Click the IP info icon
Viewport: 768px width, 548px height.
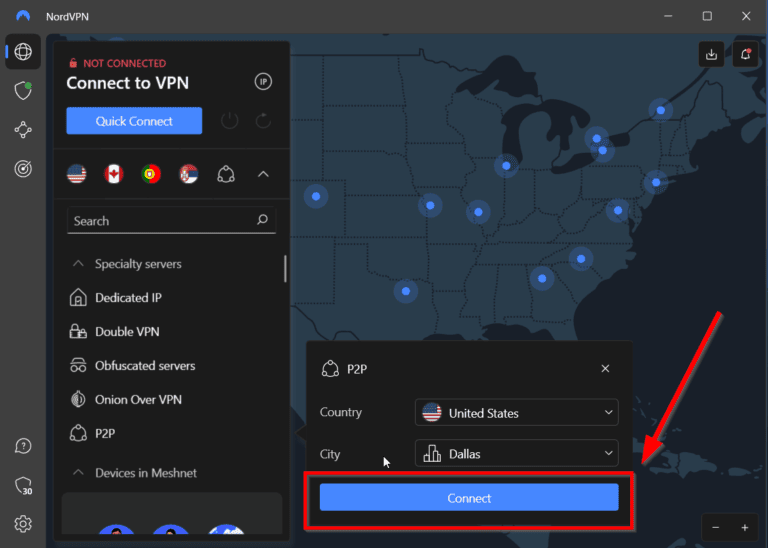(264, 82)
